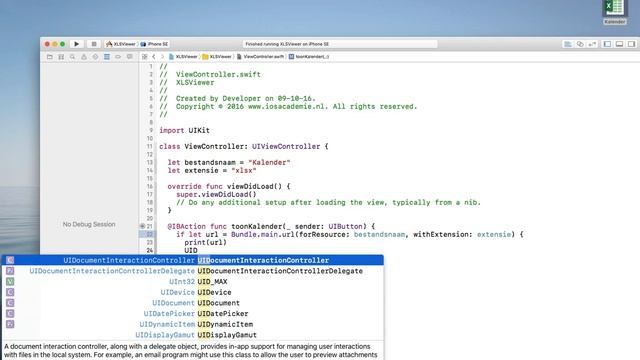Image resolution: width=640 pixels, height=360 pixels.
Task: Click the bestandsnaam constant declaration
Action: (x=229, y=162)
